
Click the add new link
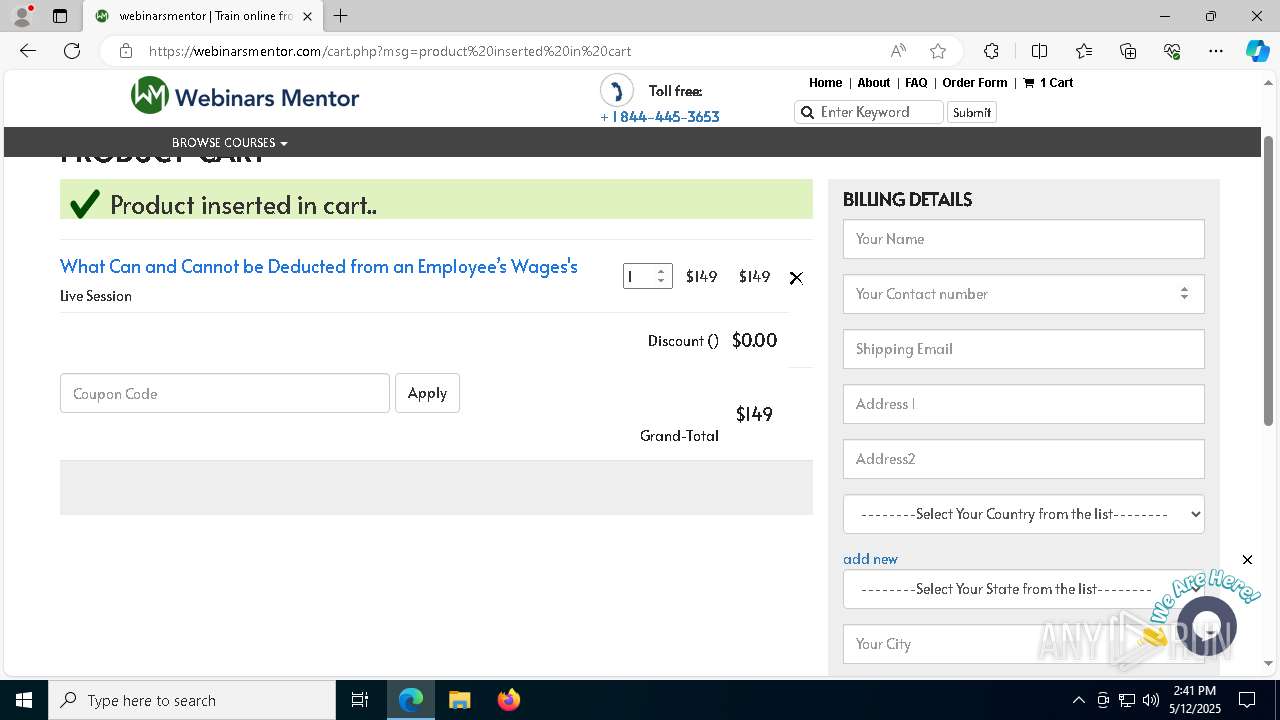point(870,559)
